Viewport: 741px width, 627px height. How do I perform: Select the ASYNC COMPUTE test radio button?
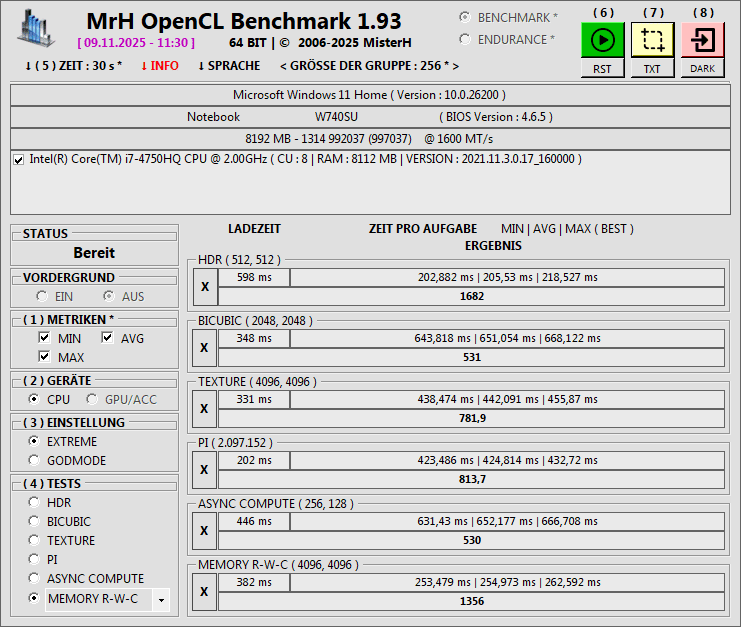point(34,578)
